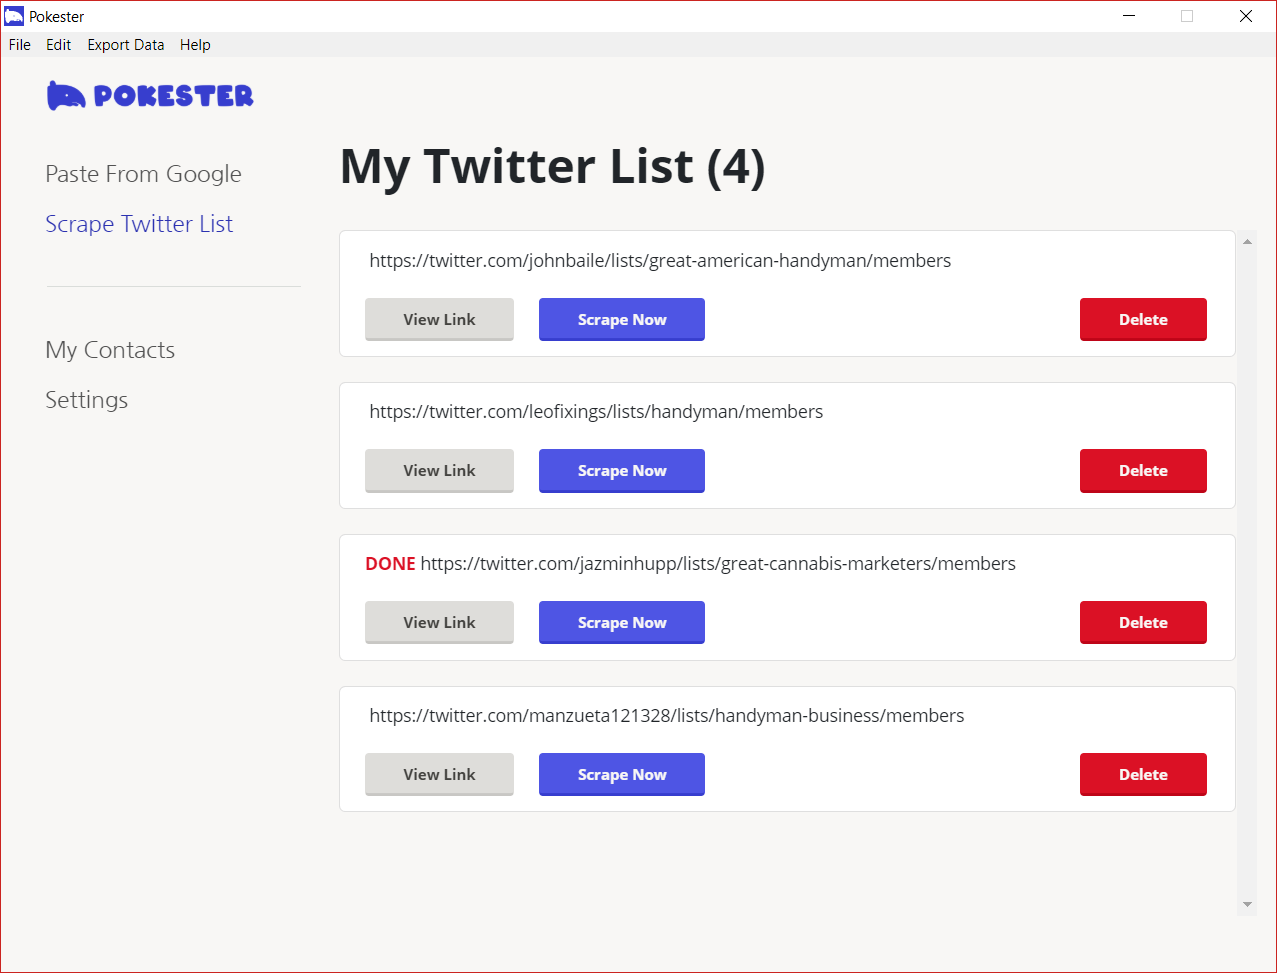
Task: Click the scrollbar up arrow
Action: [1247, 241]
